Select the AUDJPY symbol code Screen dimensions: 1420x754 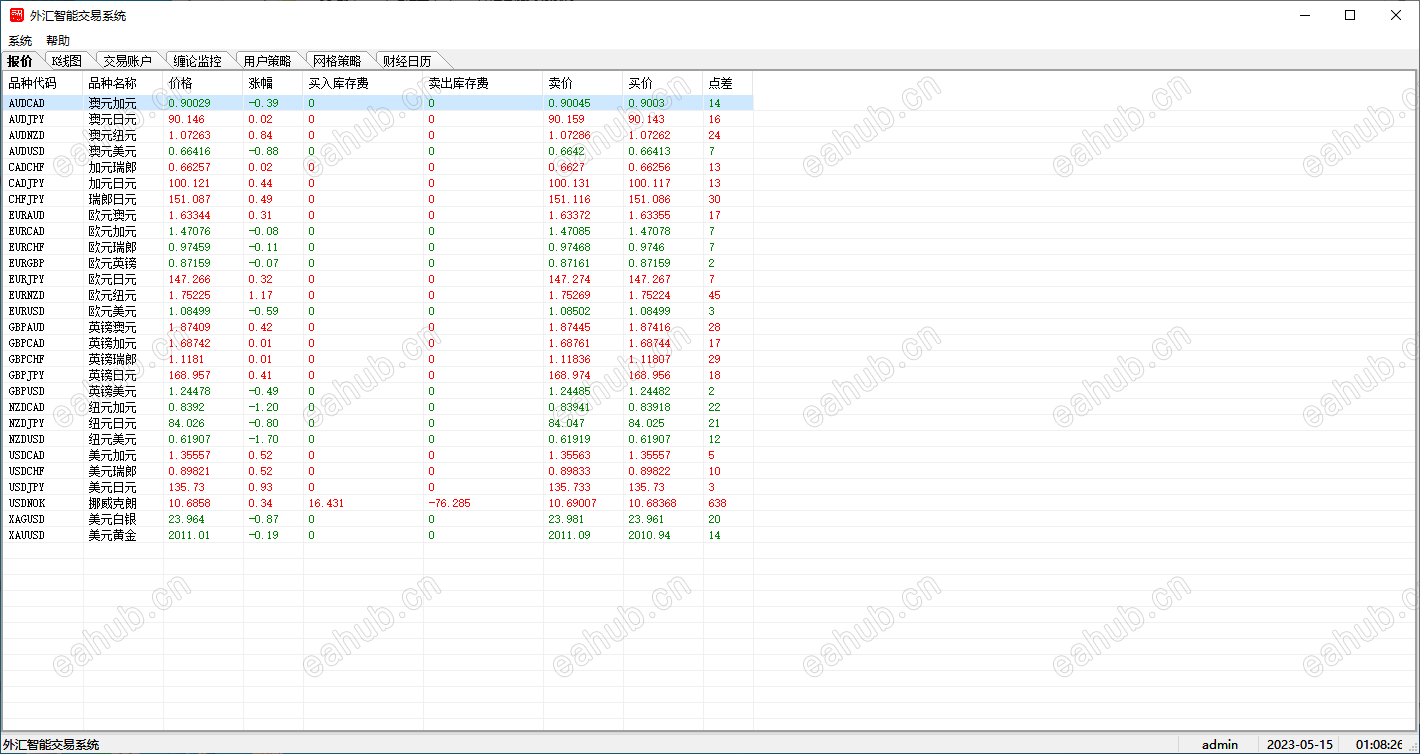click(x=27, y=119)
